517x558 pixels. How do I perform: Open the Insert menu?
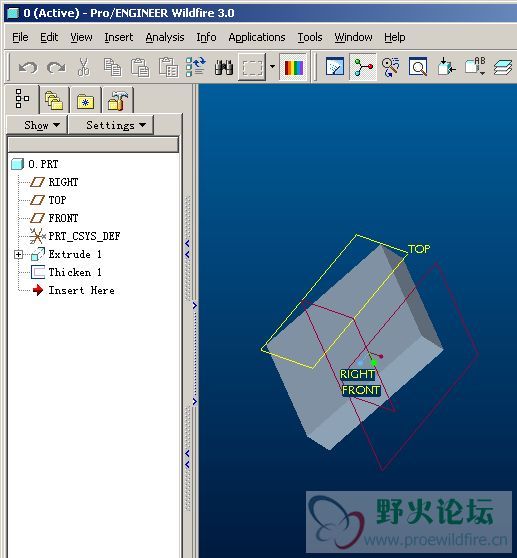coord(118,37)
